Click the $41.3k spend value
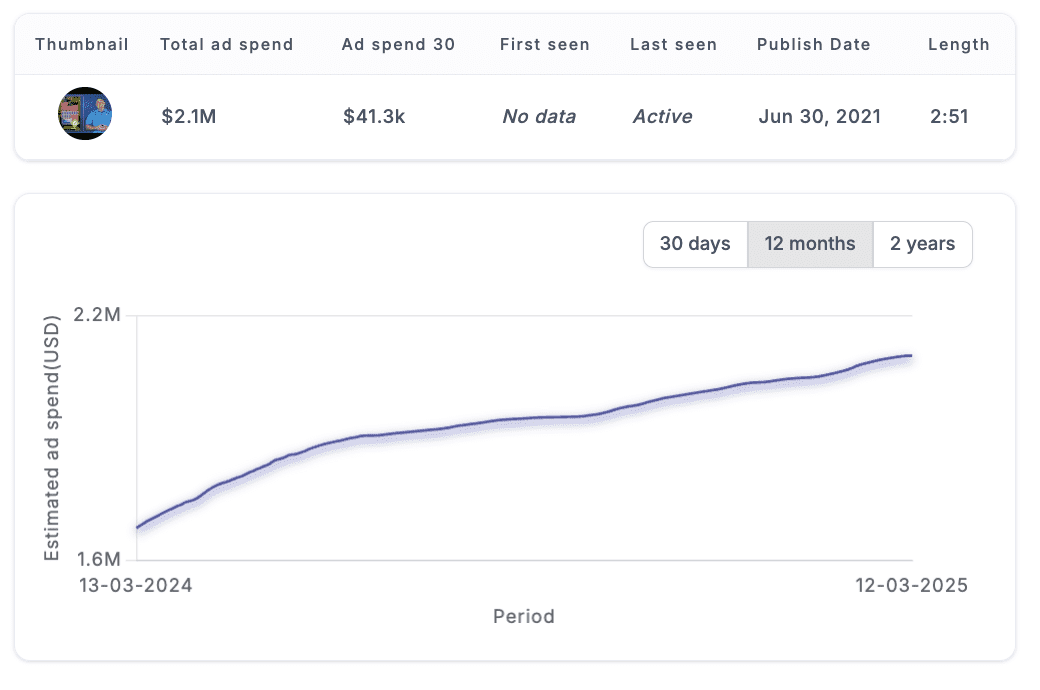 pyautogui.click(x=374, y=116)
